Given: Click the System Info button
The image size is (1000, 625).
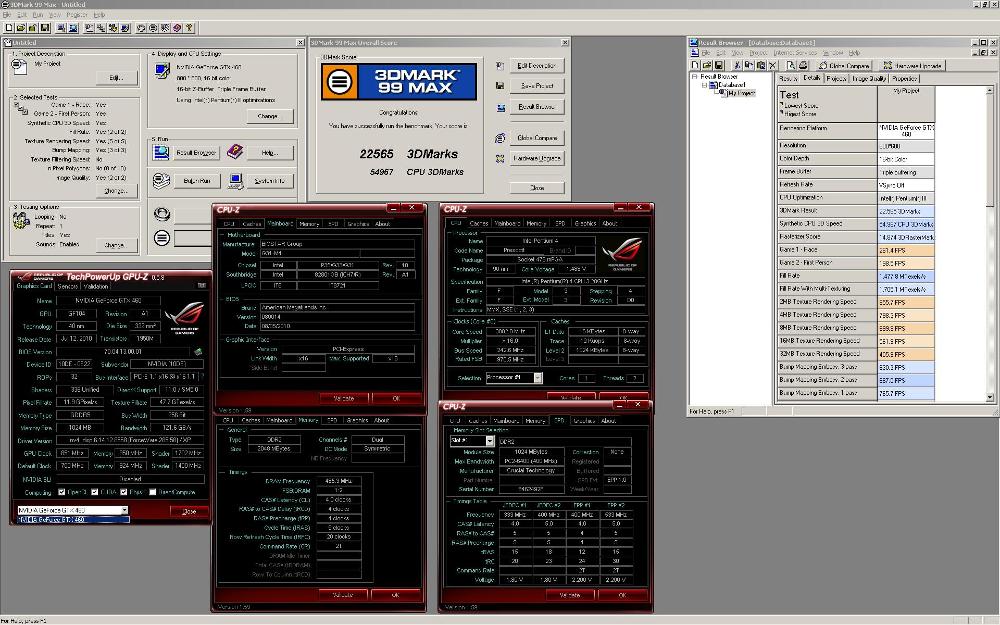Looking at the screenshot, I should click(x=270, y=181).
